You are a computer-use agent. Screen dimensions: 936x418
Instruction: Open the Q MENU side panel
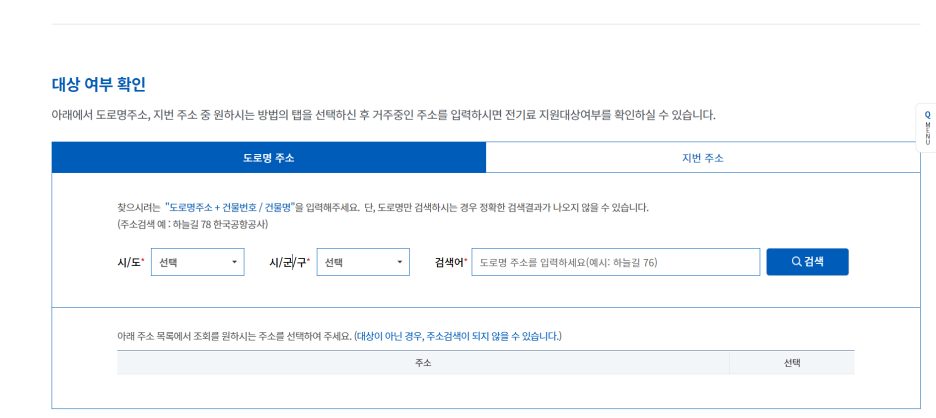(x=926, y=128)
